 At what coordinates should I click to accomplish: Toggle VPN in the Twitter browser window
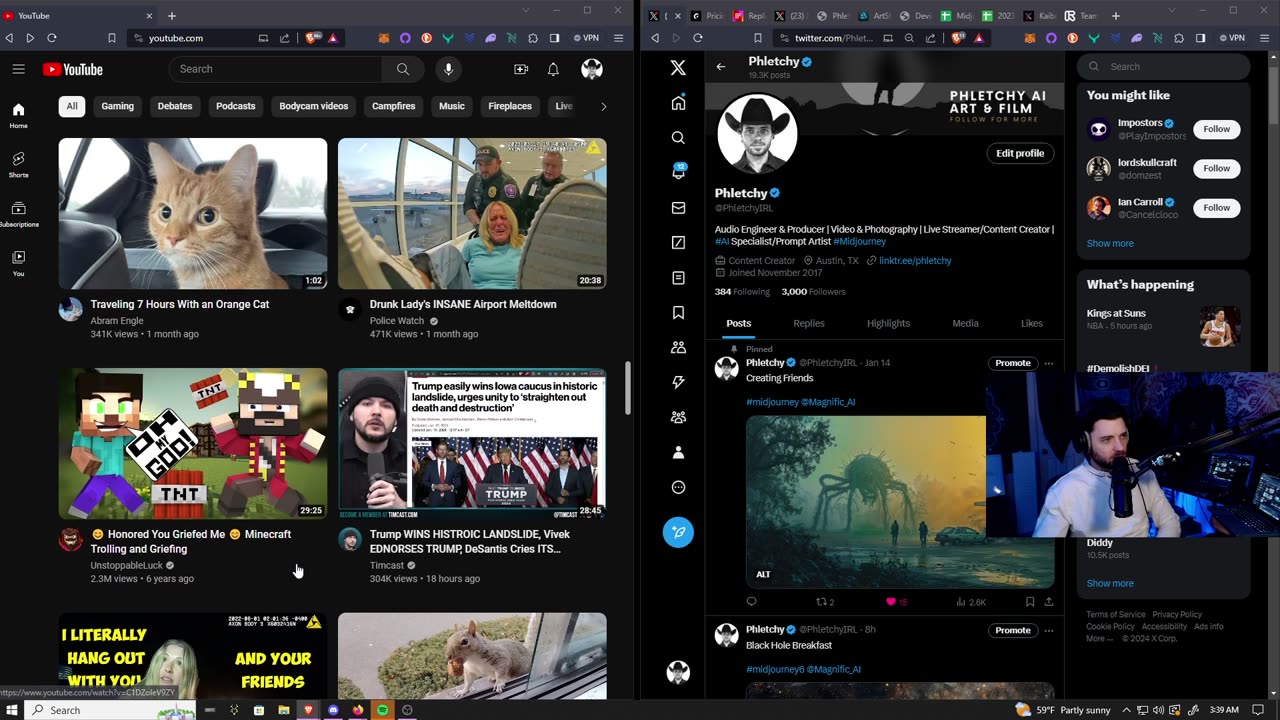point(1231,38)
